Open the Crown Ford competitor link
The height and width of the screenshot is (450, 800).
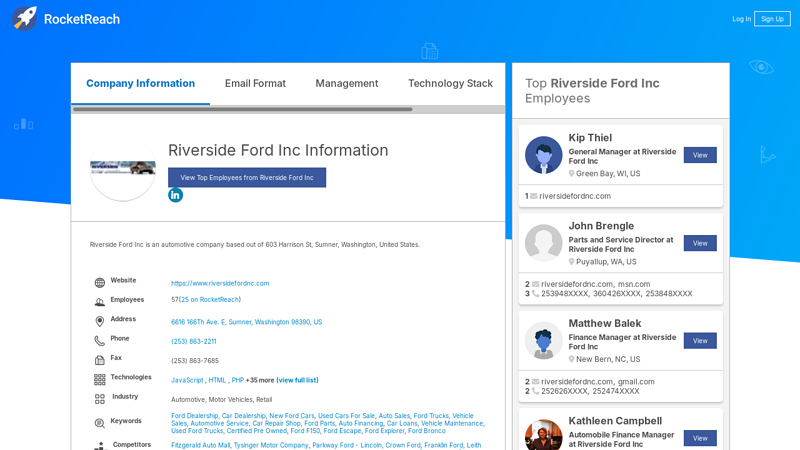coord(403,445)
